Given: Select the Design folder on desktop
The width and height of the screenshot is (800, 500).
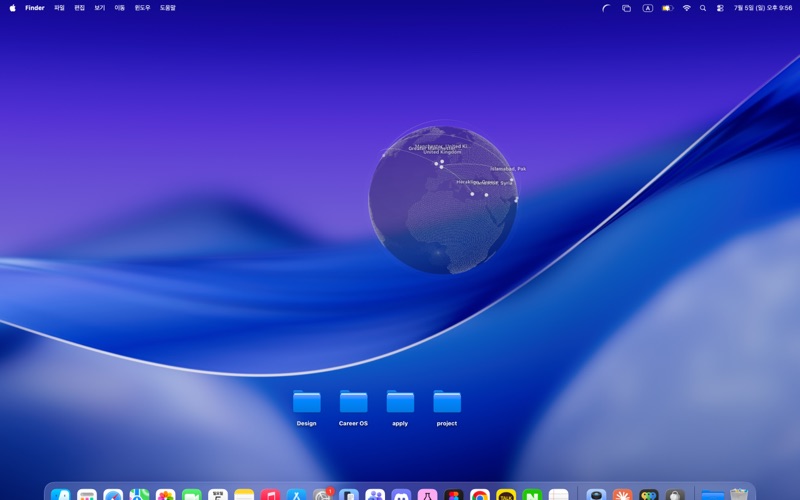Looking at the screenshot, I should [307, 408].
